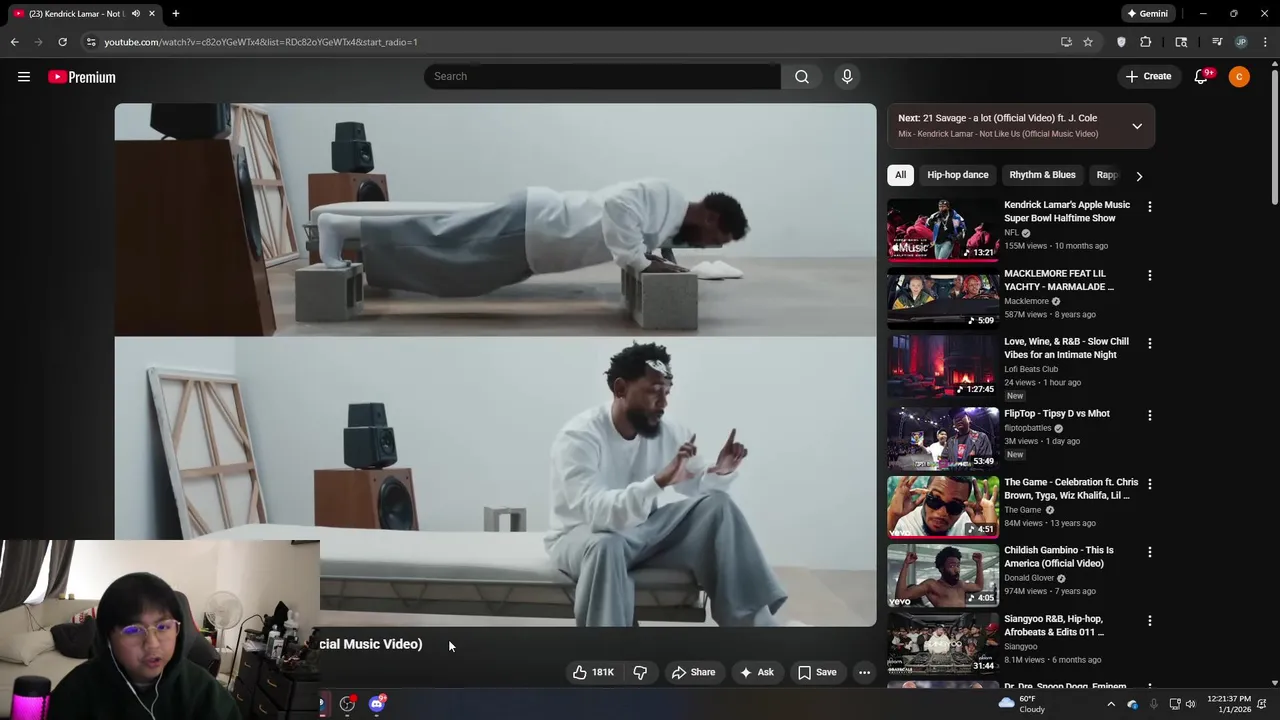
Task: Open the taskbar clock showing 12:21:37 PM
Action: pos(1228,704)
